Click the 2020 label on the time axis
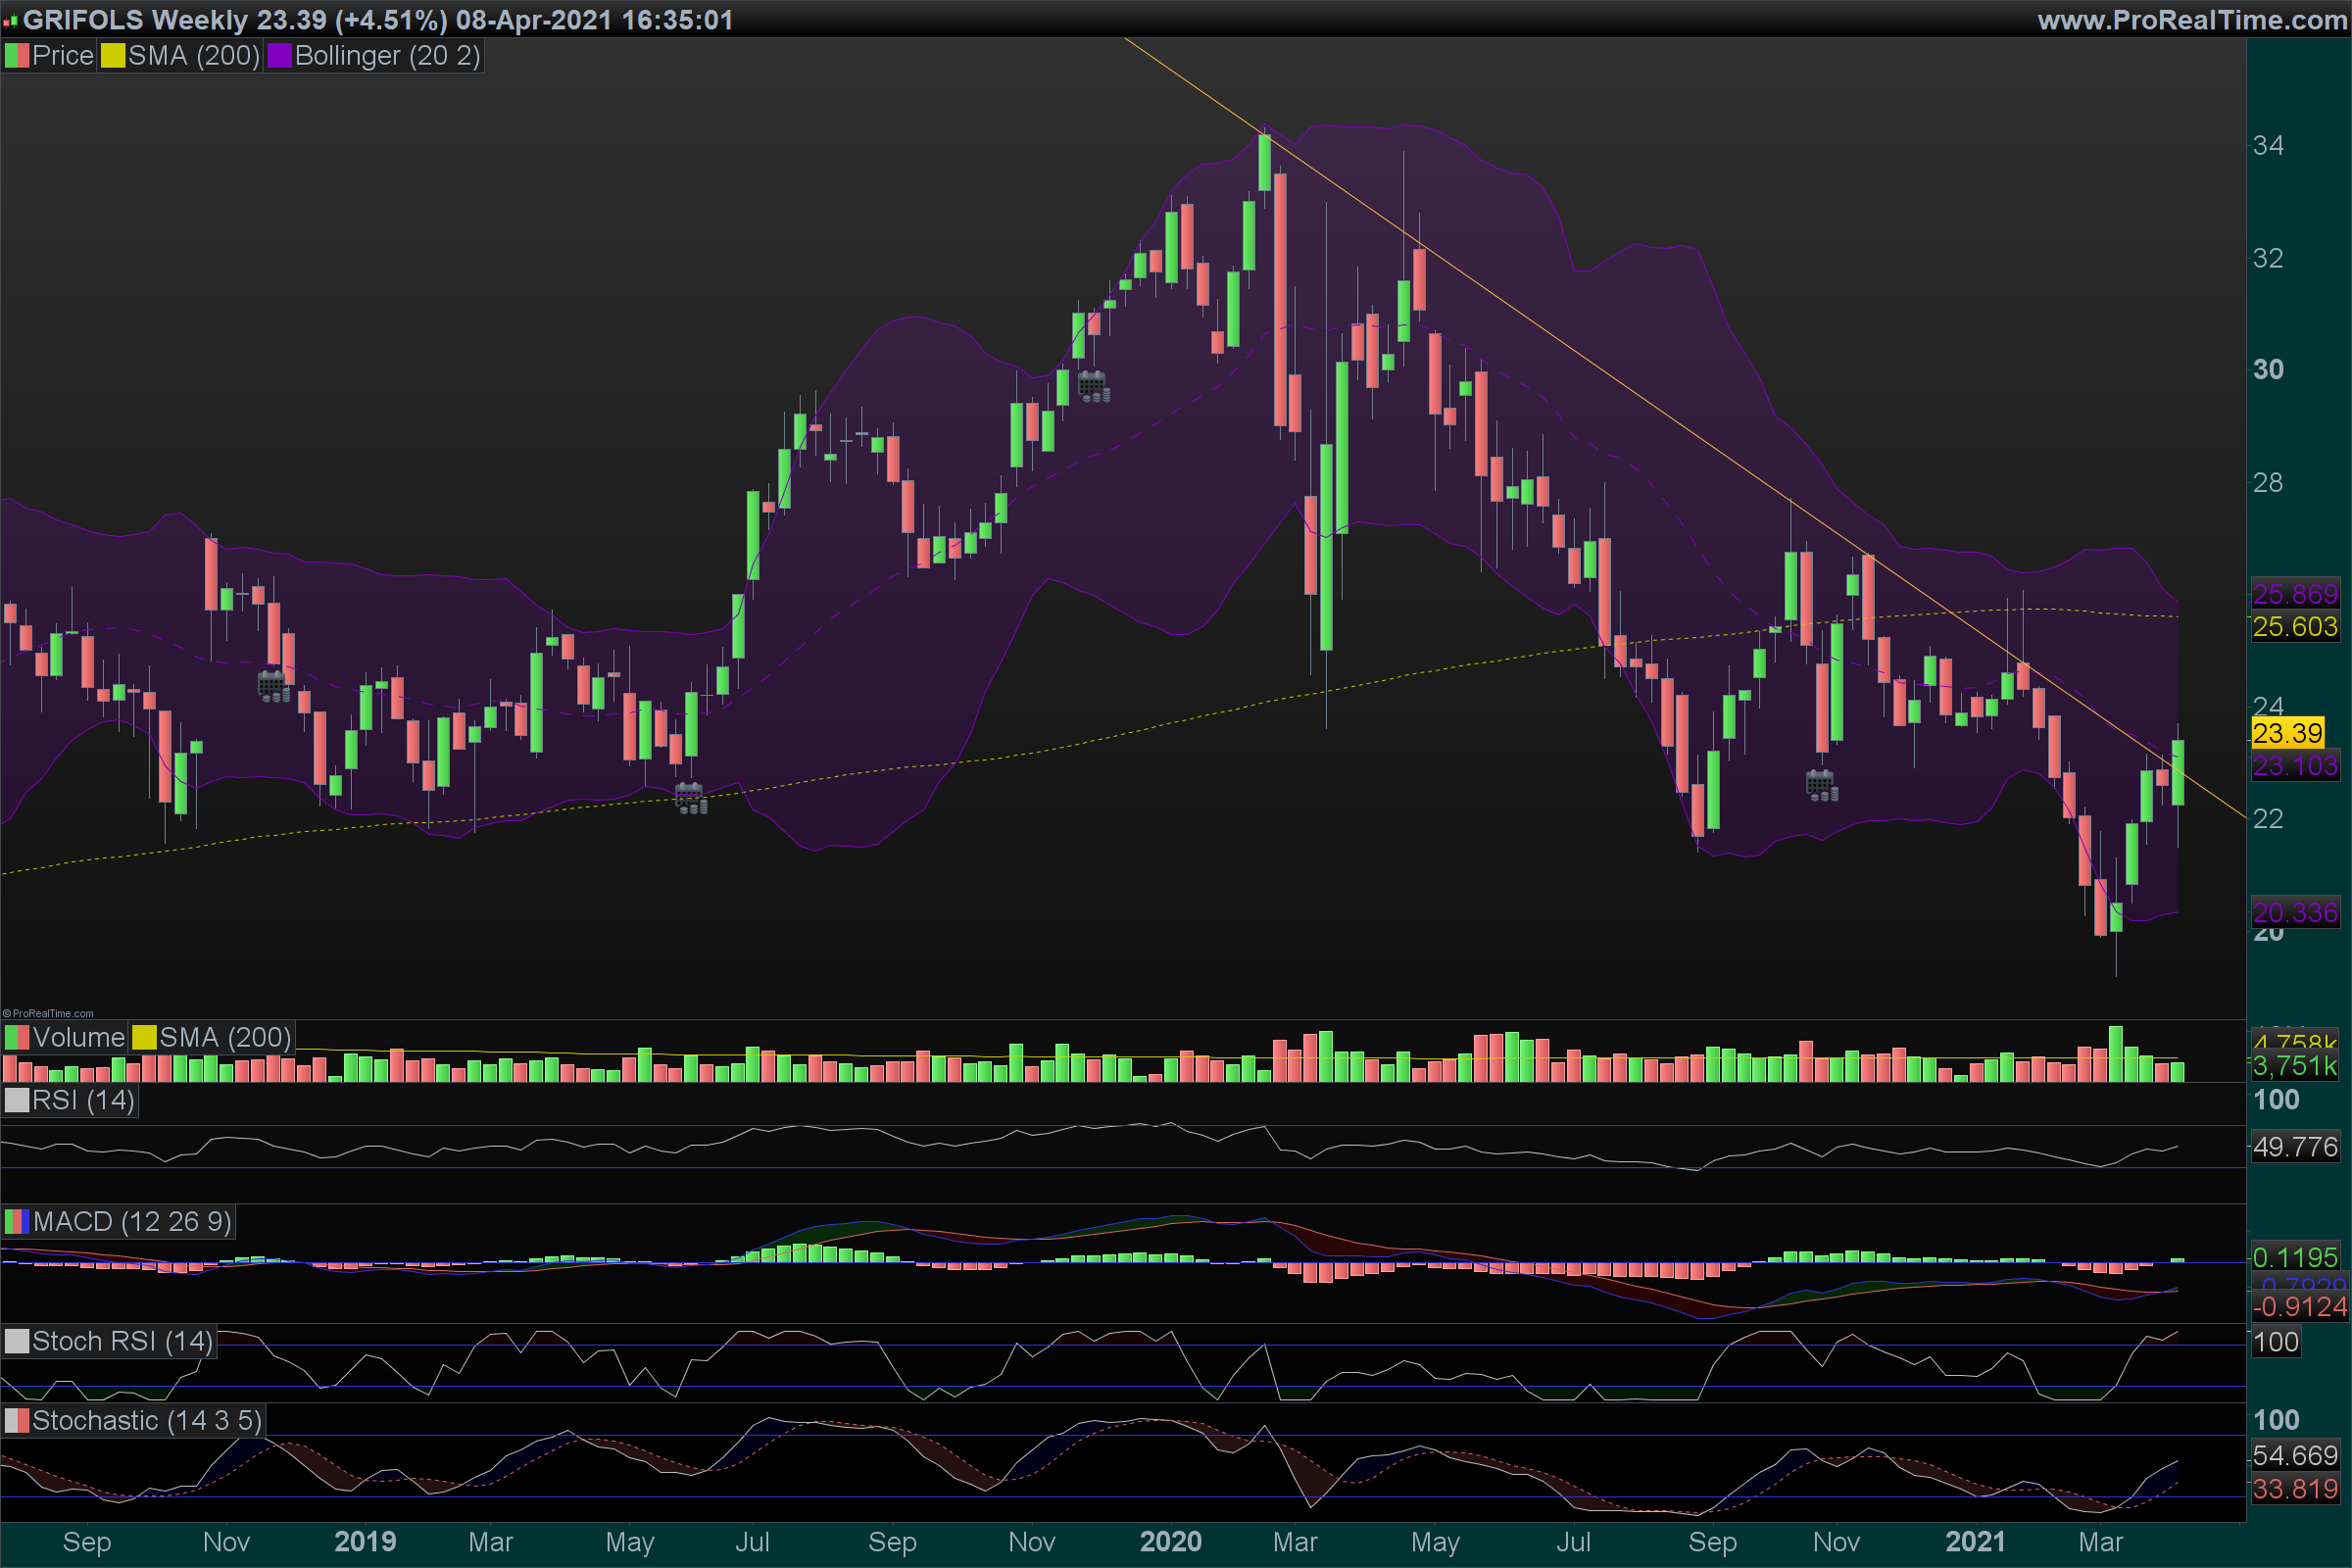The image size is (2352, 1568). [1171, 1542]
